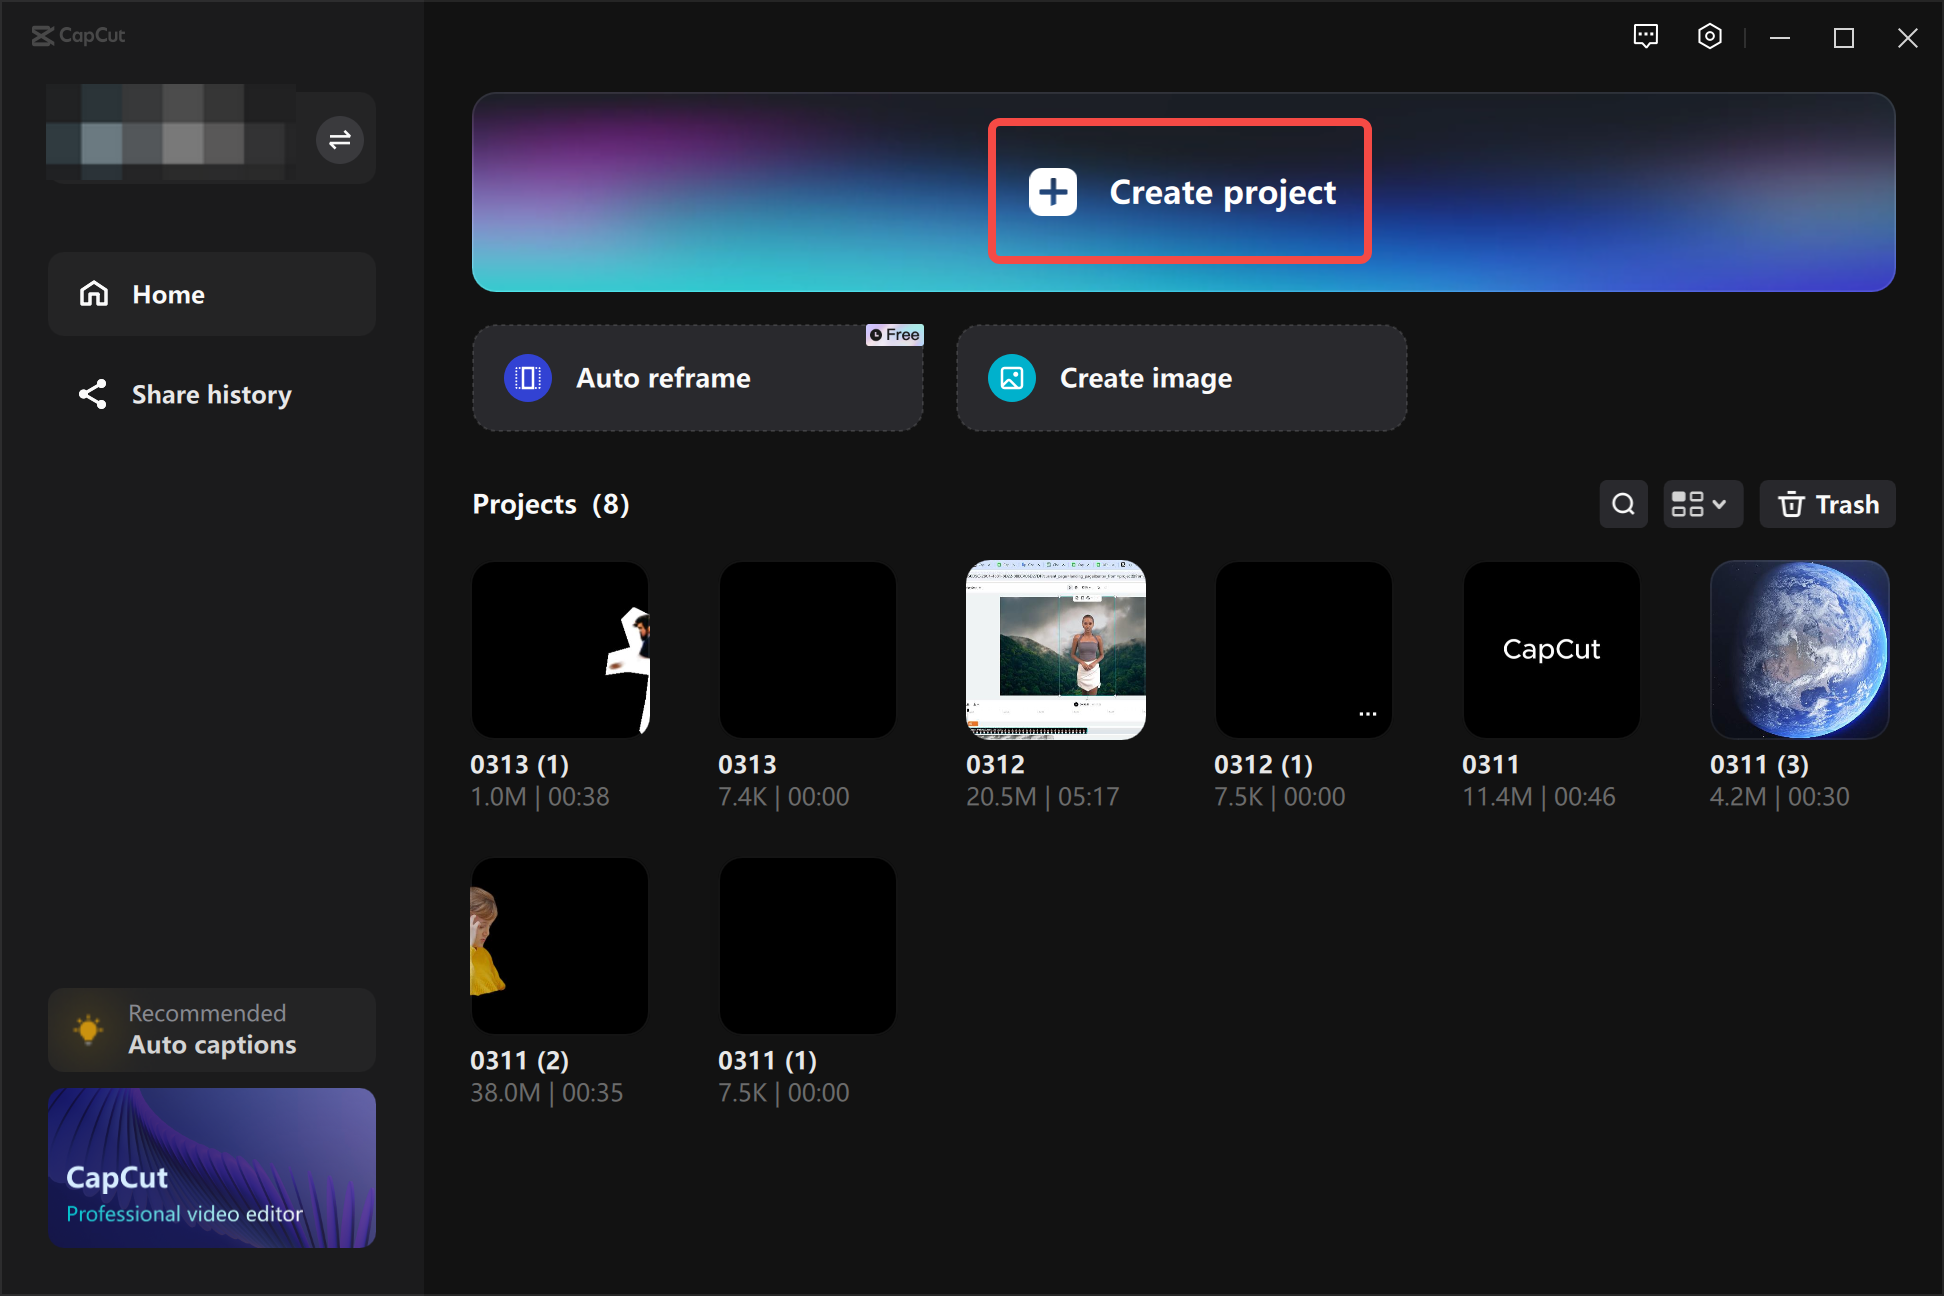Open the Auto reframe tool
The height and width of the screenshot is (1296, 1944).
697,378
